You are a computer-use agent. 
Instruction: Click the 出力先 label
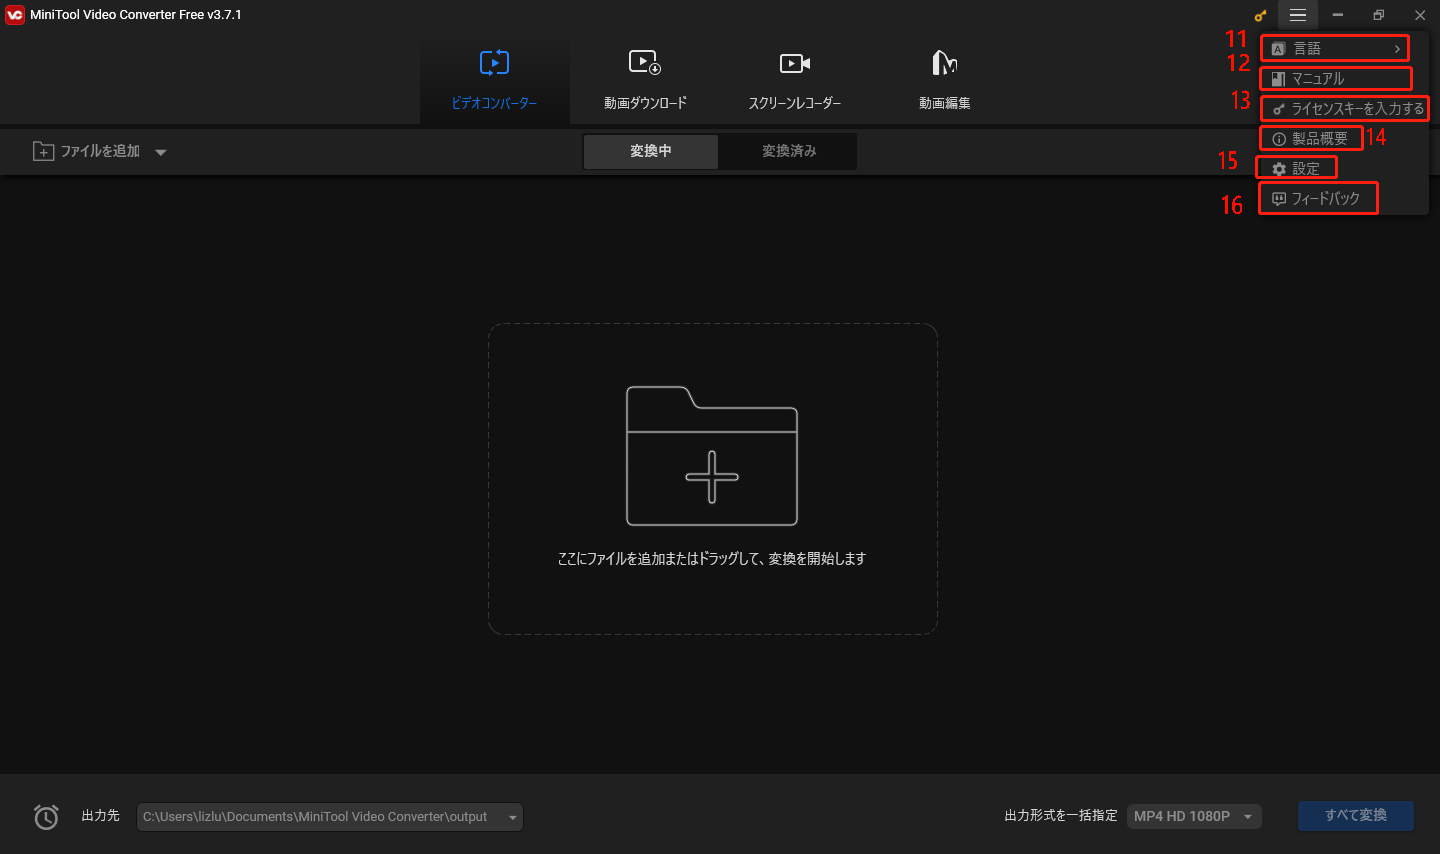tap(101, 816)
